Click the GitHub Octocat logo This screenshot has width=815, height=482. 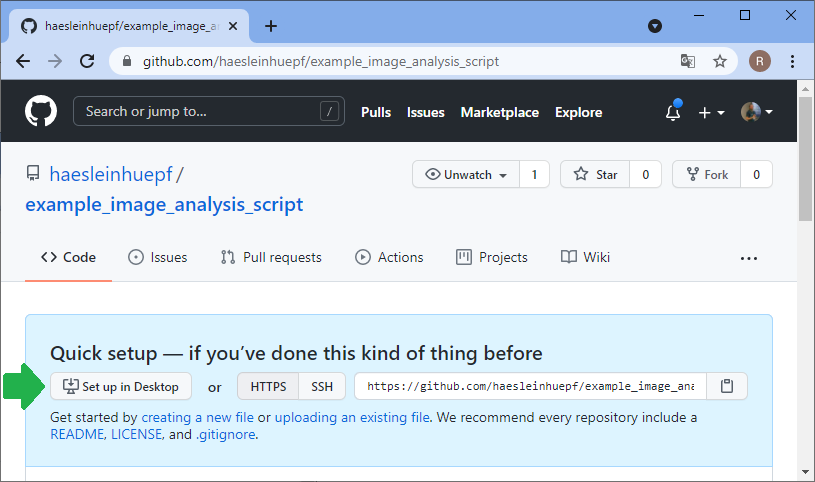tap(41, 112)
